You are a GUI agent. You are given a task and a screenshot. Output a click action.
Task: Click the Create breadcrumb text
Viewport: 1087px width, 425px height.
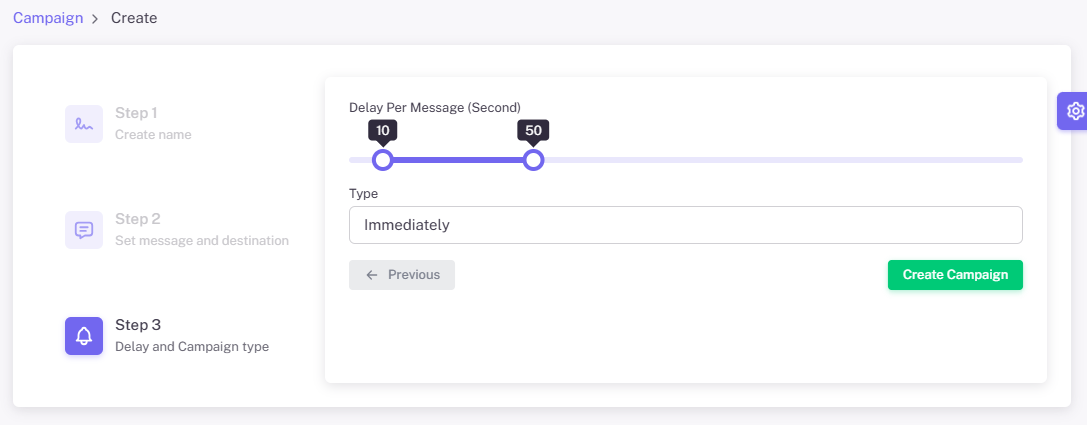pyautogui.click(x=134, y=18)
